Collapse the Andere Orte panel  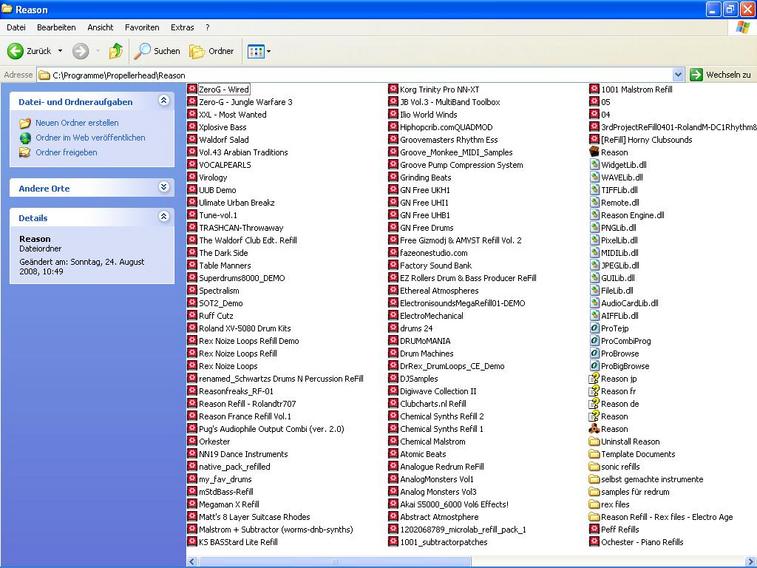tap(164, 188)
